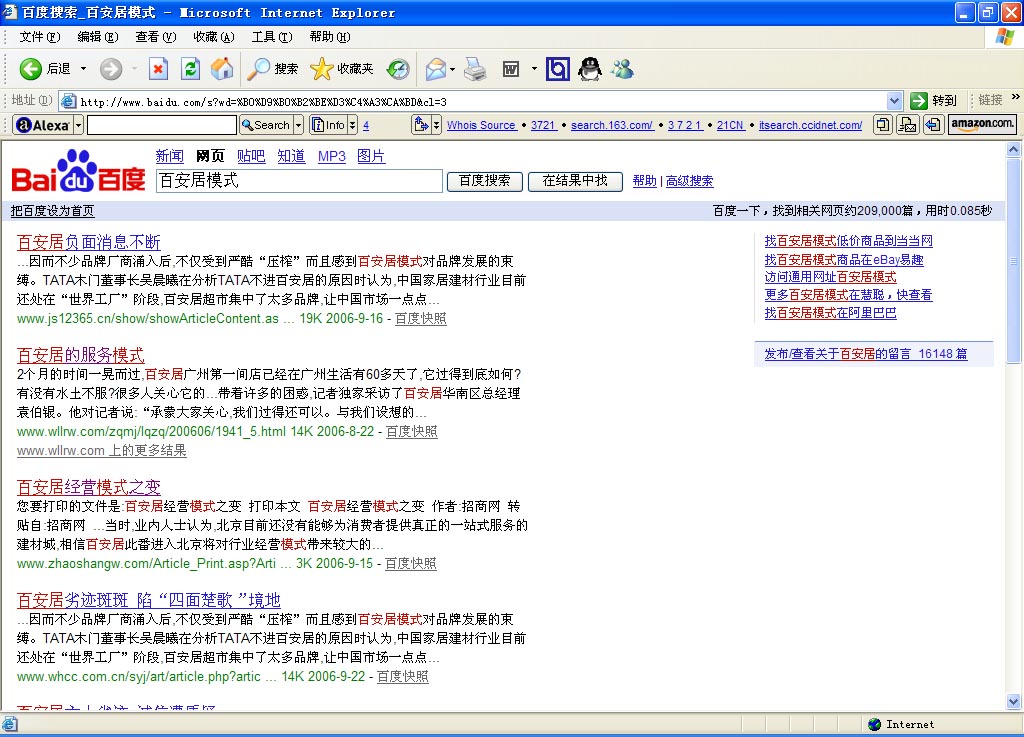Open the 高级搜索 link
Viewport: 1024px width, 737px height.
click(690, 181)
